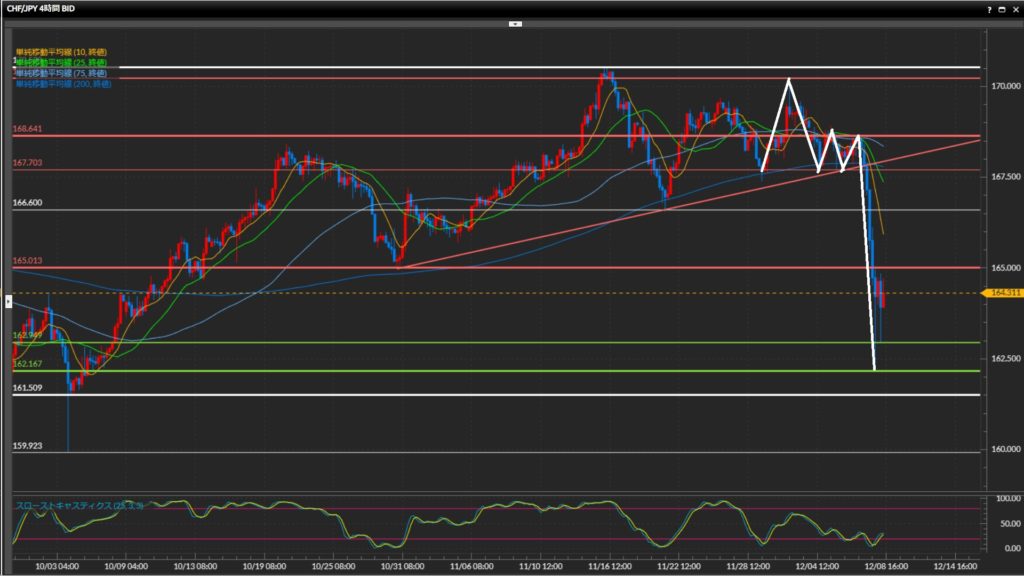Image resolution: width=1024 pixels, height=576 pixels.
Task: Click the 159.923 horizontal line label
Action: pos(27,445)
